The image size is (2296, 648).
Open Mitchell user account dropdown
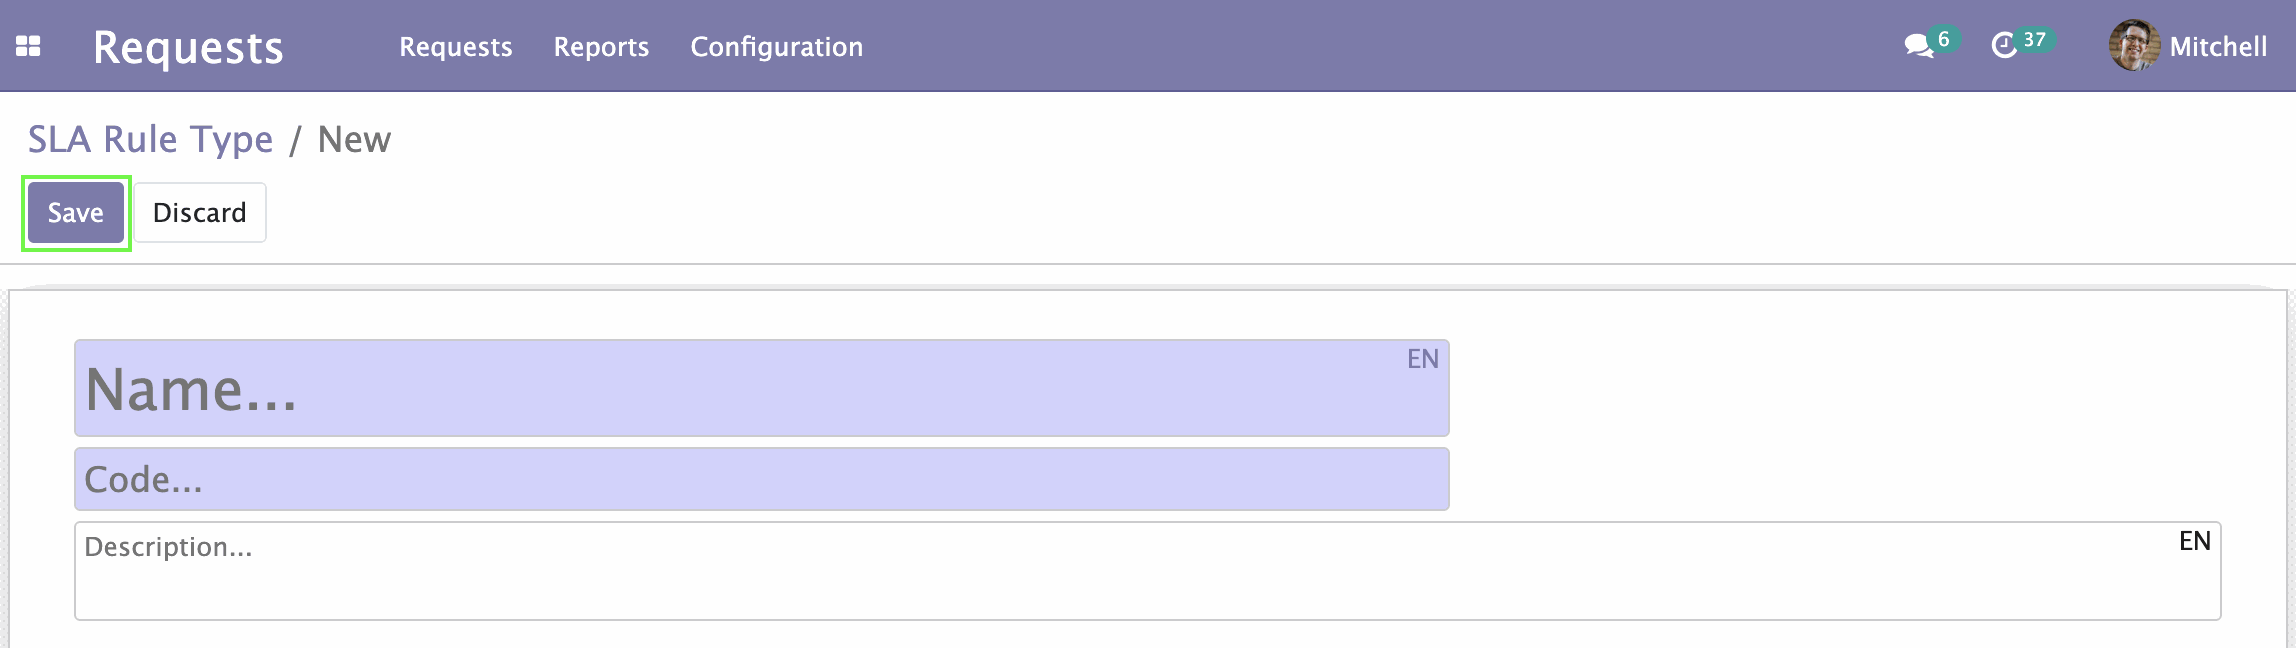pyautogui.click(x=2188, y=46)
